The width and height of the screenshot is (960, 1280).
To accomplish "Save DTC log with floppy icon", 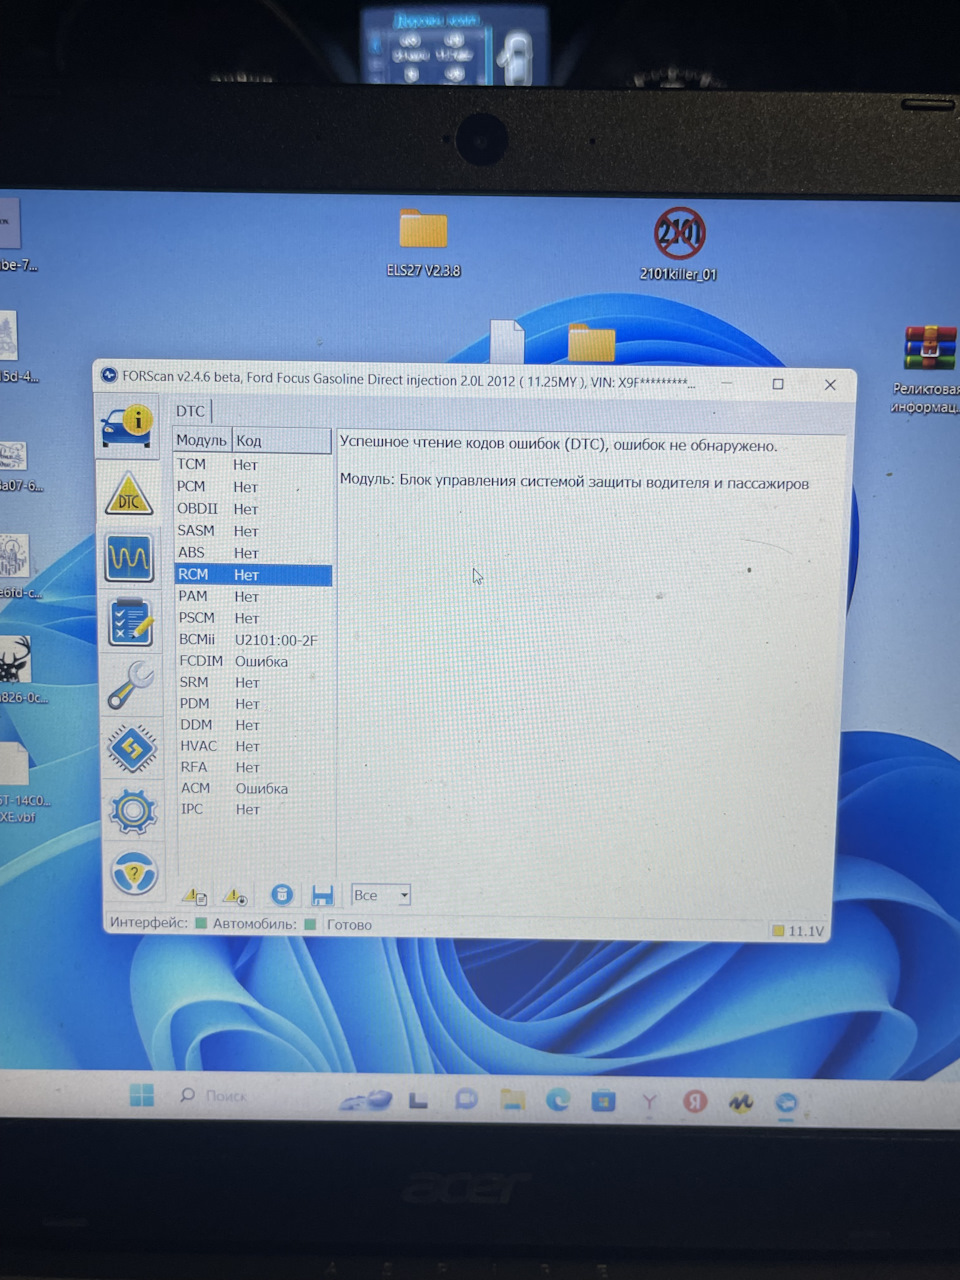I will pyautogui.click(x=322, y=895).
